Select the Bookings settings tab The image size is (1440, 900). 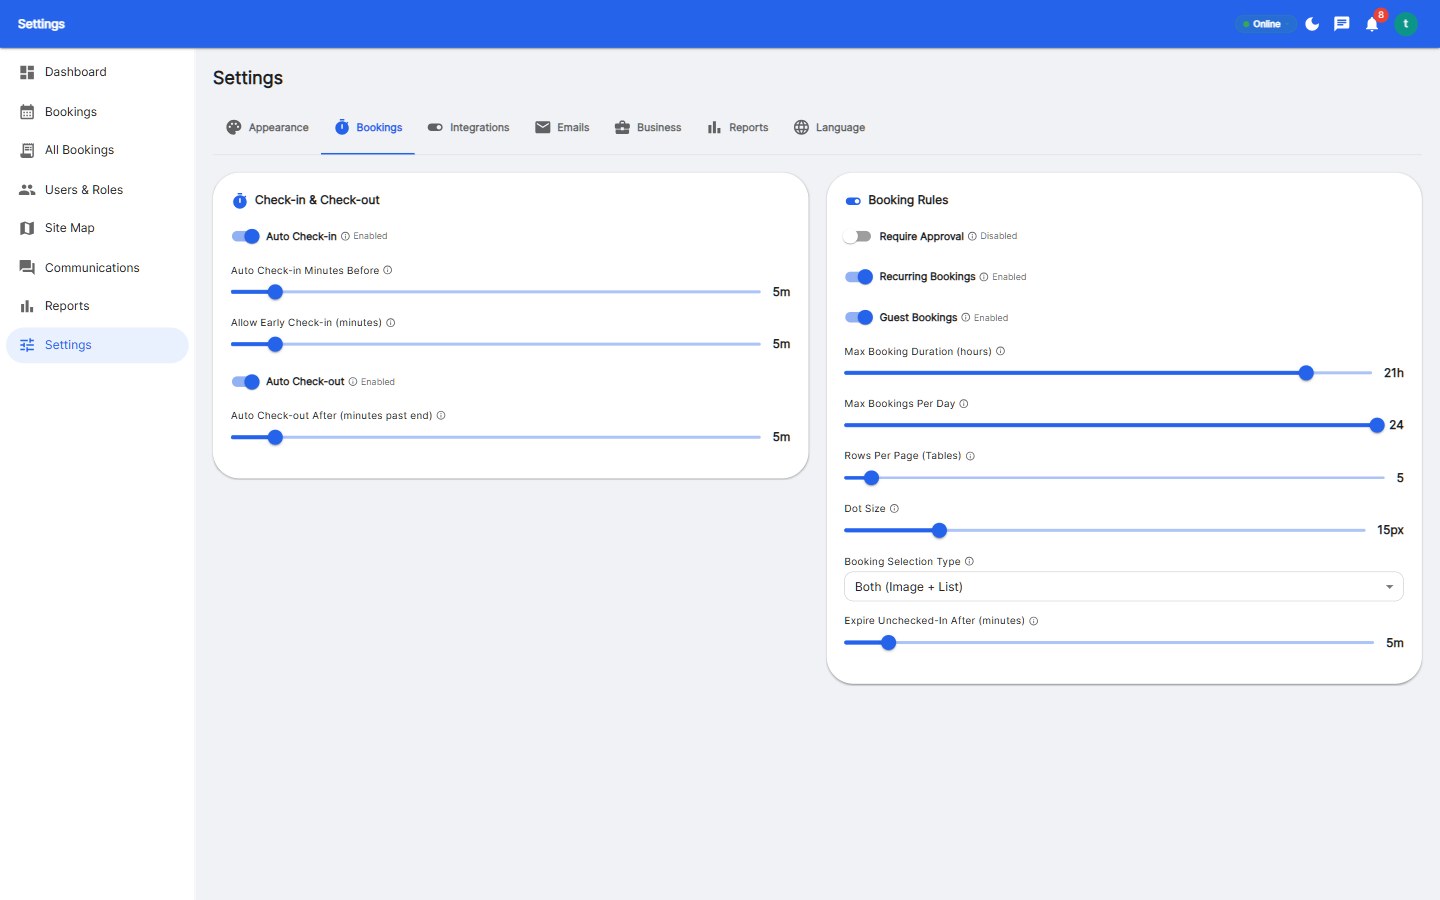pyautogui.click(x=368, y=127)
